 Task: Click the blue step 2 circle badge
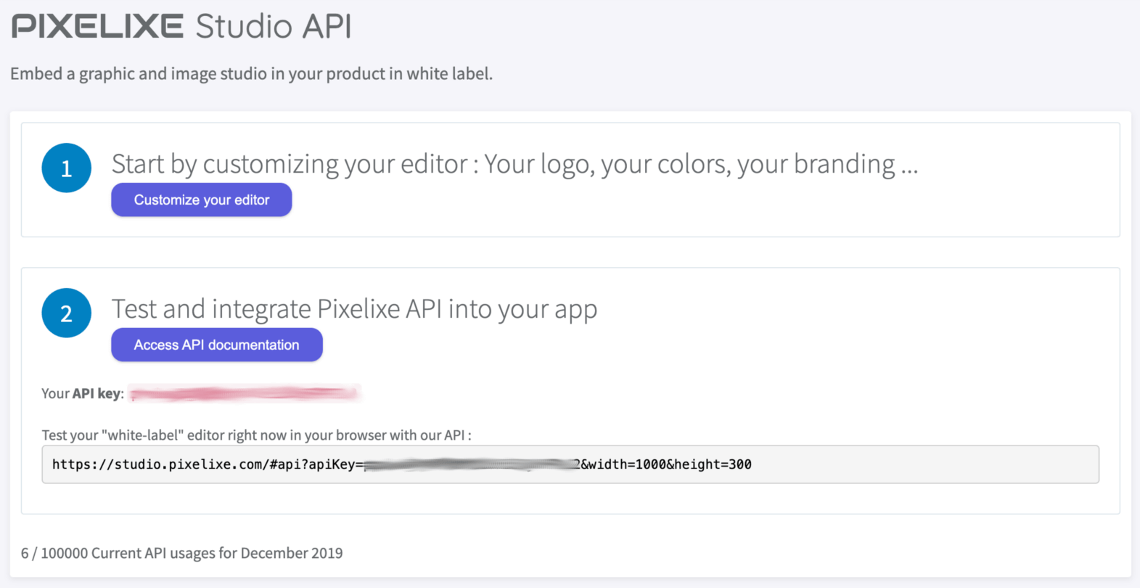(67, 313)
